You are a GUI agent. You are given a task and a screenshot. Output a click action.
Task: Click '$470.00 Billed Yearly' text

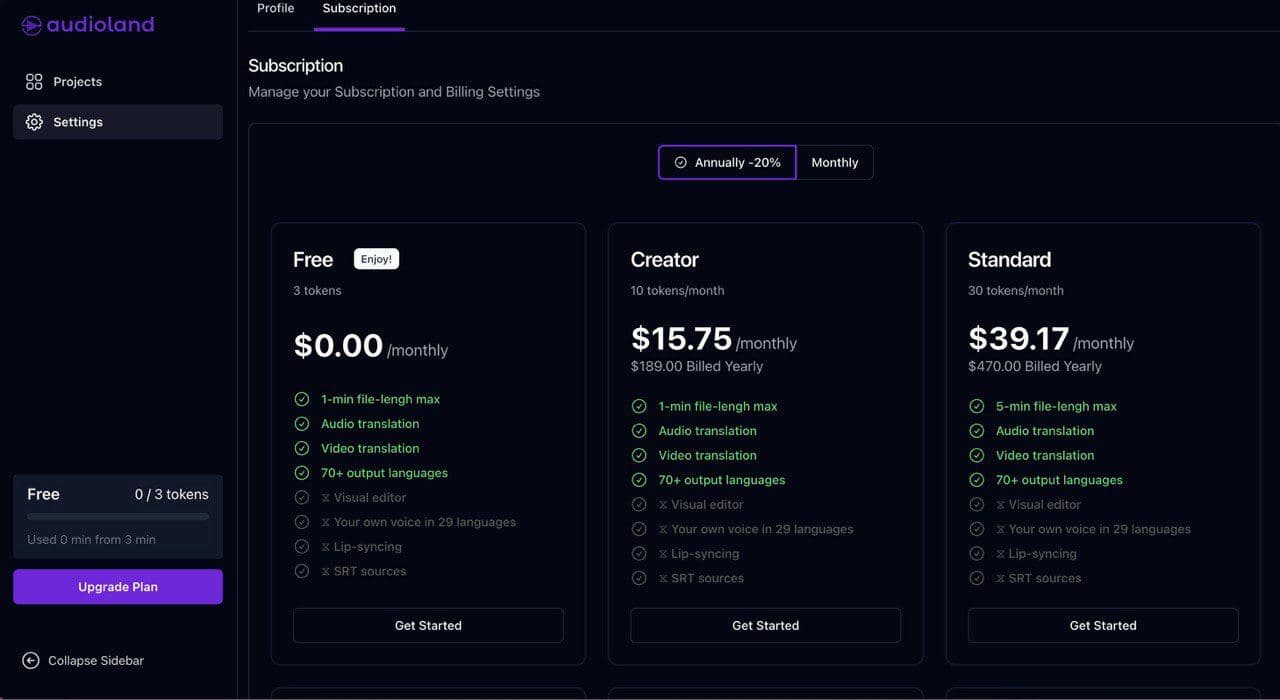[x=1035, y=366]
